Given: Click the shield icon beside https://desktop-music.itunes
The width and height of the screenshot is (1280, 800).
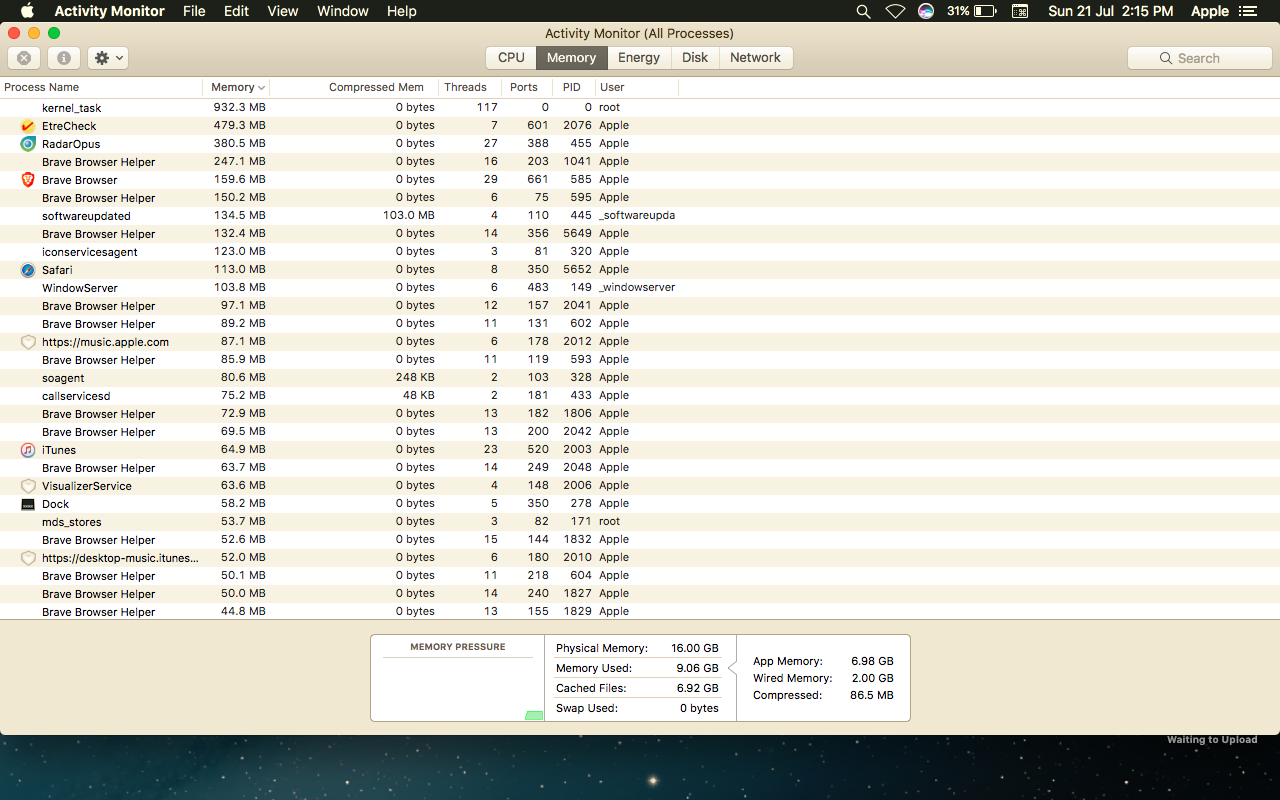Looking at the screenshot, I should point(28,558).
